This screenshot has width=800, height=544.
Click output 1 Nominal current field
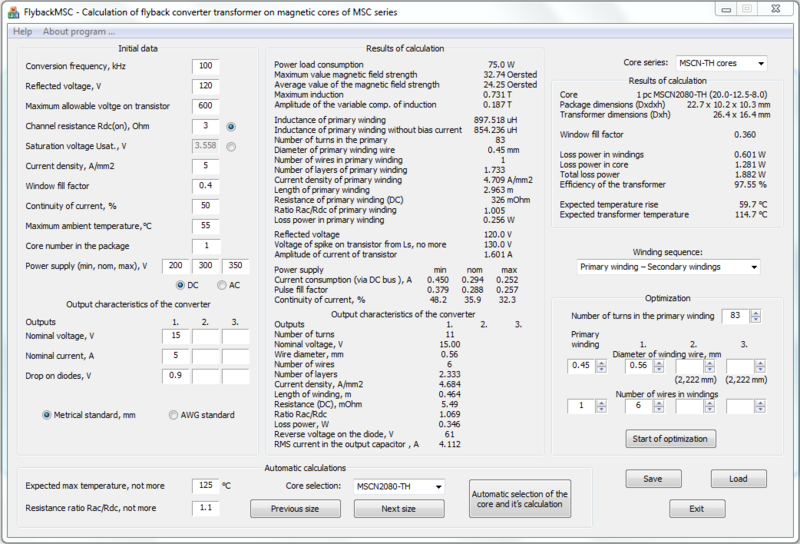[x=176, y=356]
